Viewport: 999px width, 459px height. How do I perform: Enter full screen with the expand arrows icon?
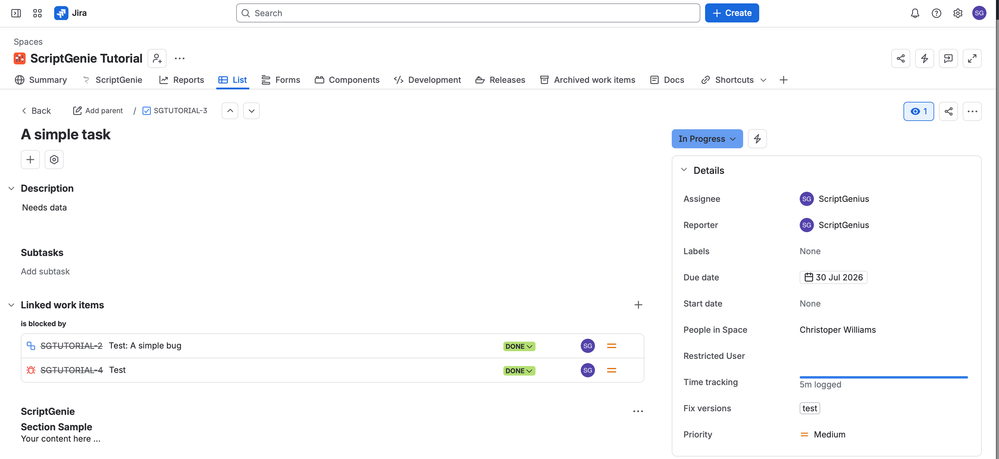click(x=972, y=59)
